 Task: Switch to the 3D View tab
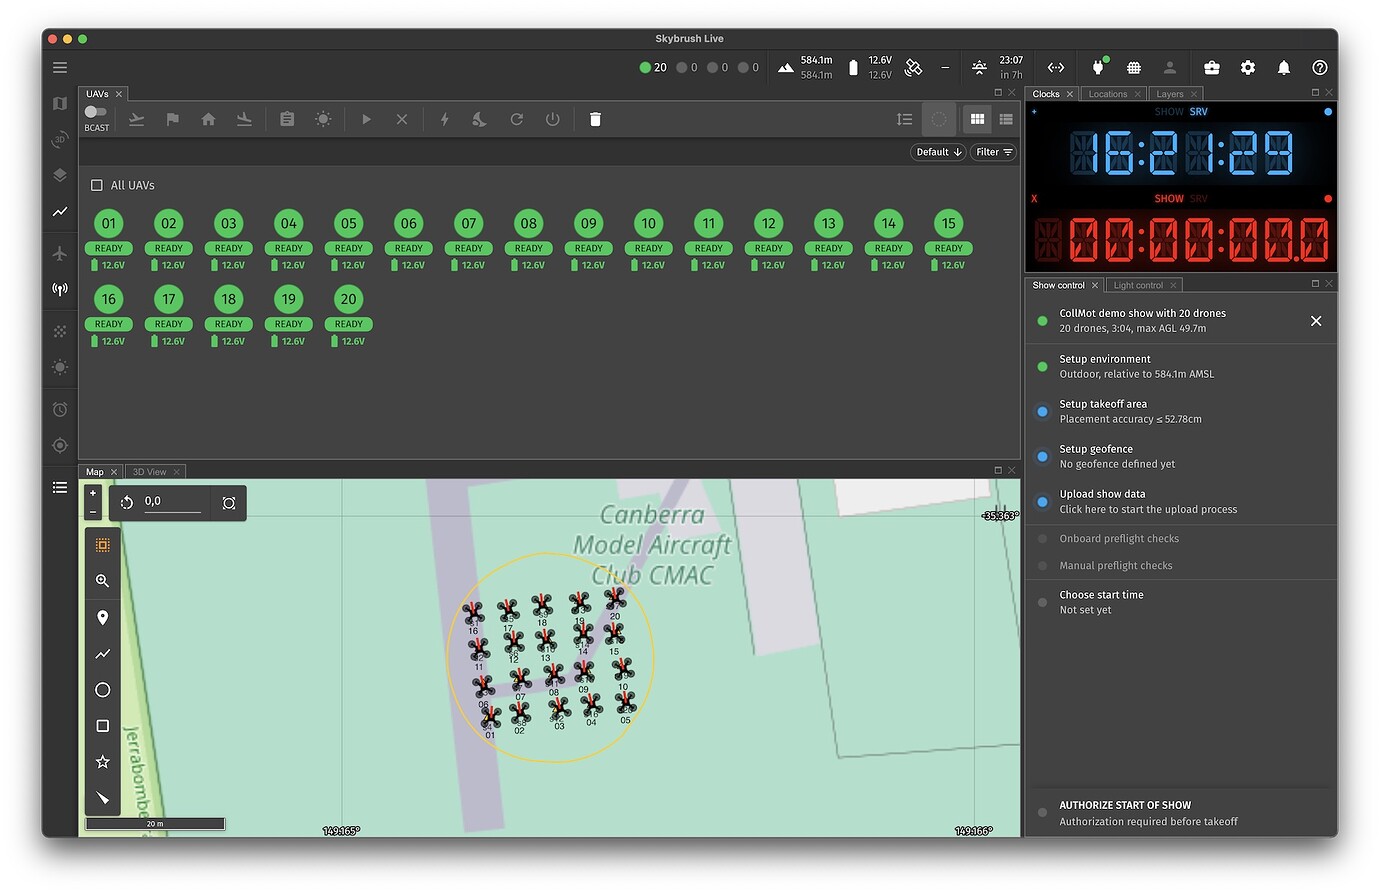point(148,471)
